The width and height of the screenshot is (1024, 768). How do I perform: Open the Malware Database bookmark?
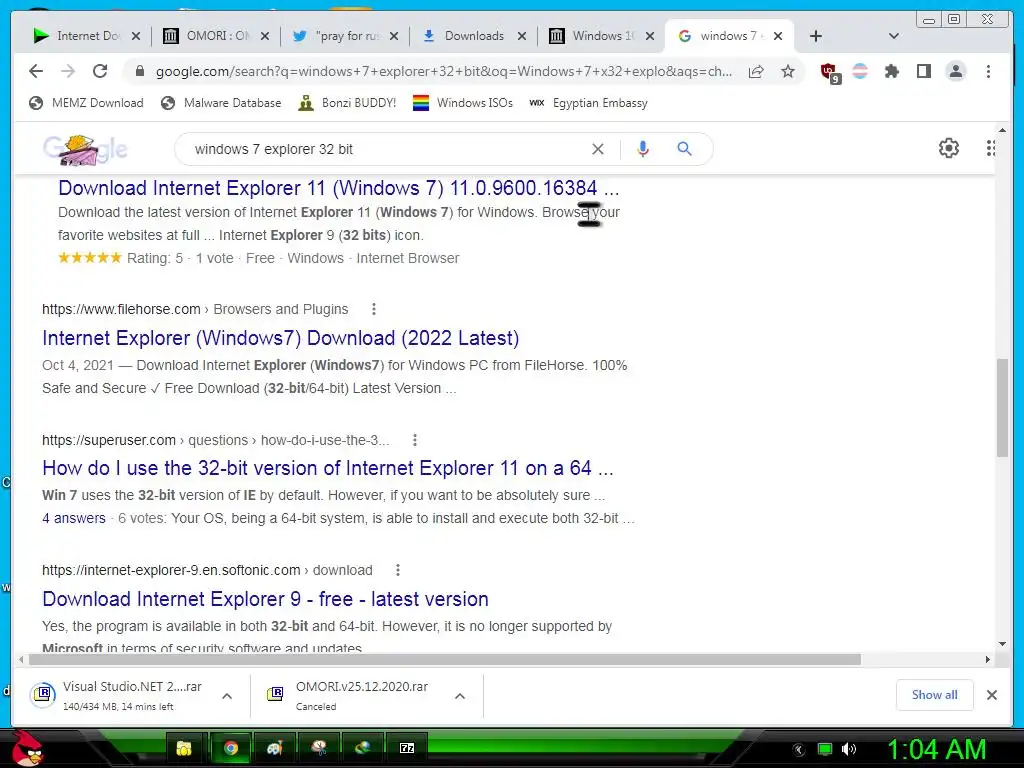(221, 103)
